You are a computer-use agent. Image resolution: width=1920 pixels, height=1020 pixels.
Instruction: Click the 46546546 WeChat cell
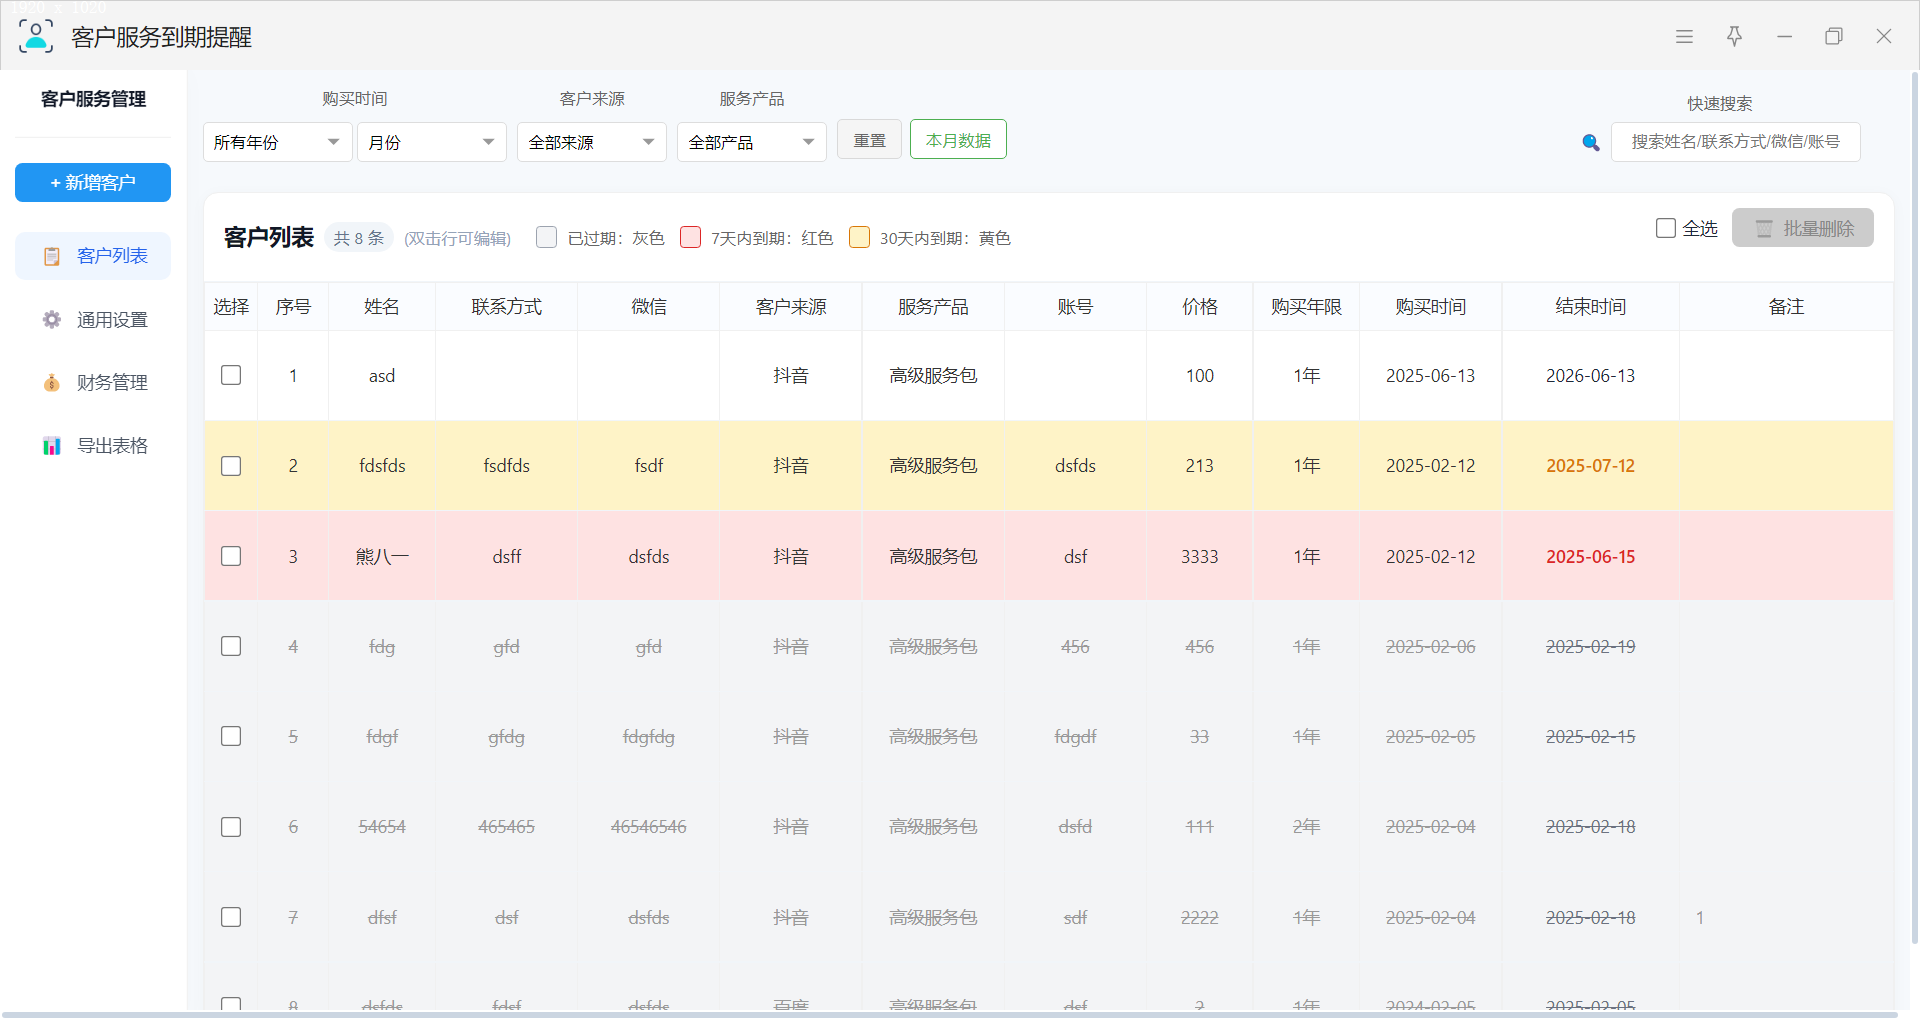click(648, 827)
